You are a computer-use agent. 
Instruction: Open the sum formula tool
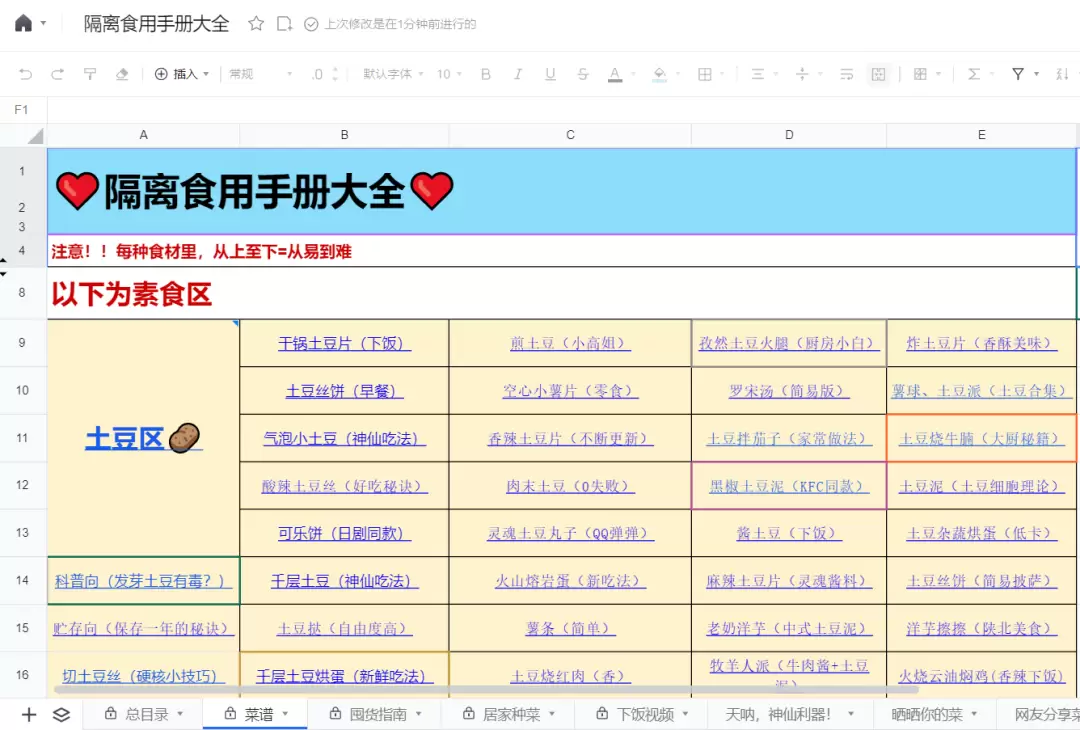[x=973, y=74]
